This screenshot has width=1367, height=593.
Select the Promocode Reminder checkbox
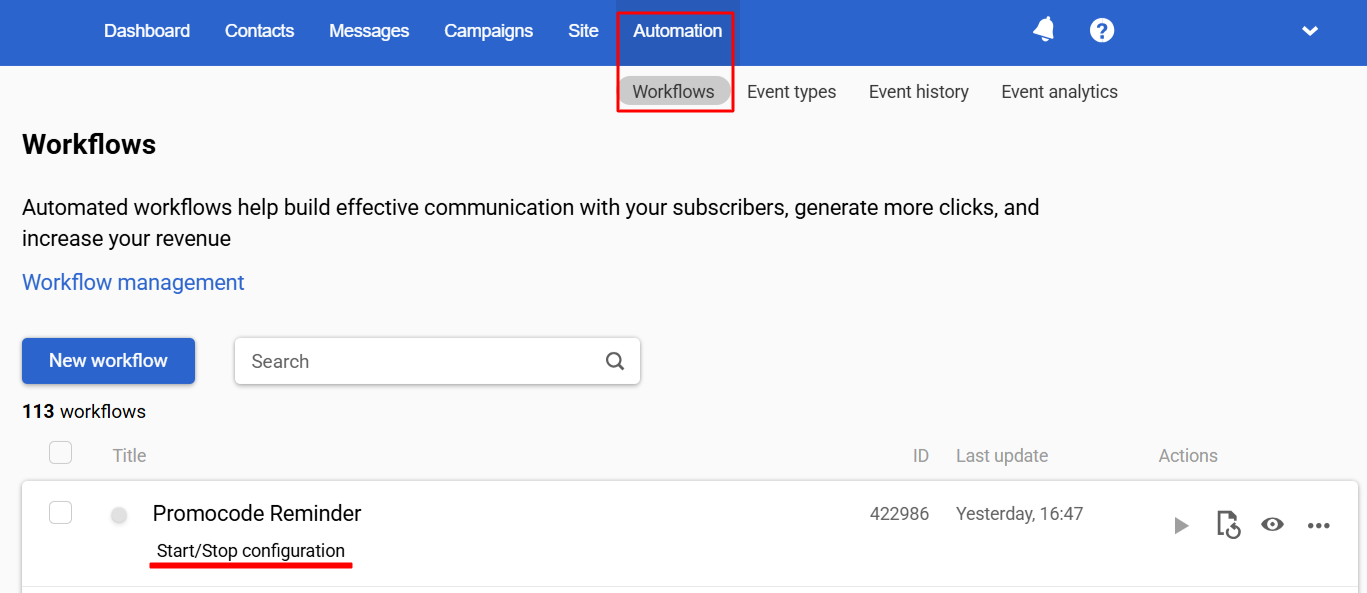click(61, 513)
